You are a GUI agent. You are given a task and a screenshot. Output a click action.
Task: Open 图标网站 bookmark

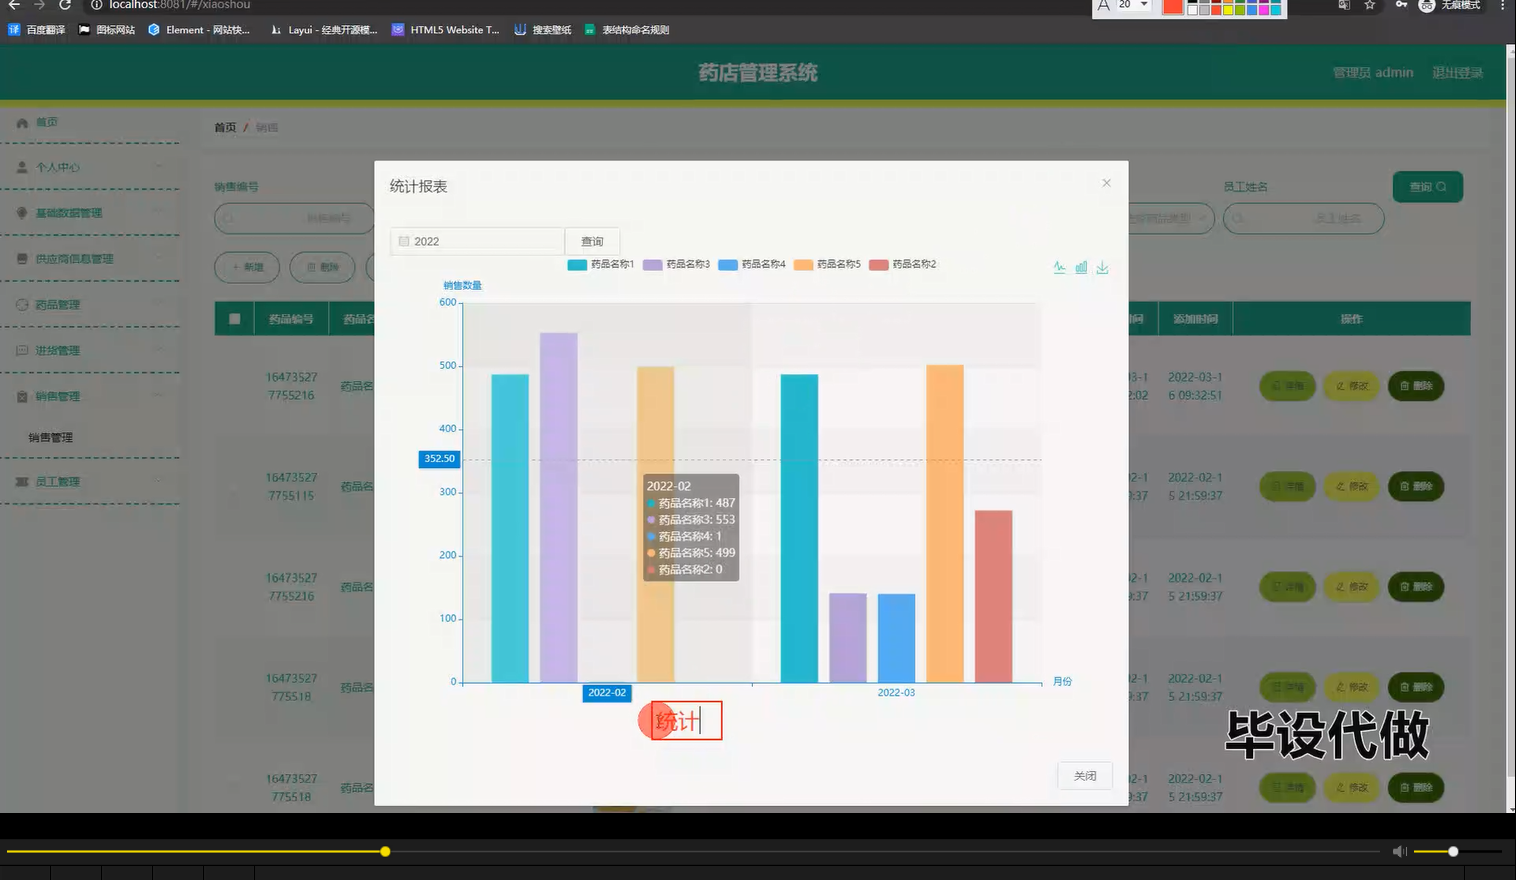[x=106, y=30]
